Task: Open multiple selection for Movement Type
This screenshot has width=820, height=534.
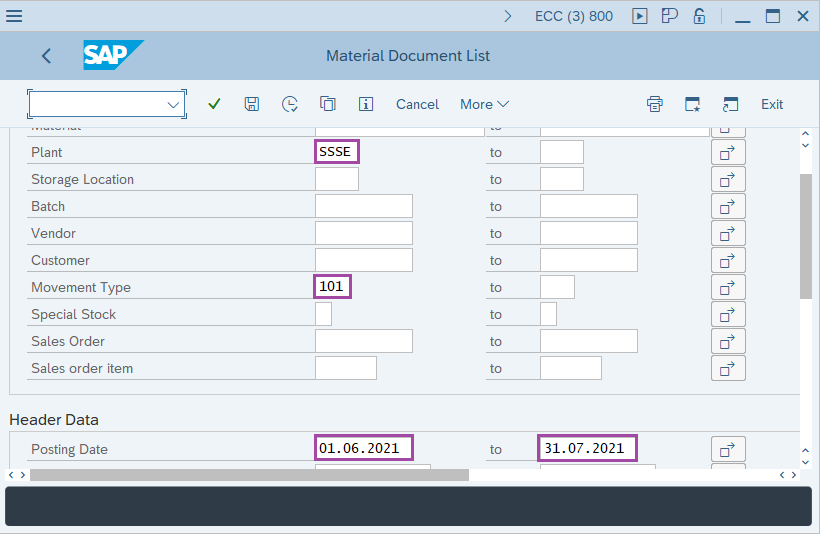Action: click(x=728, y=288)
